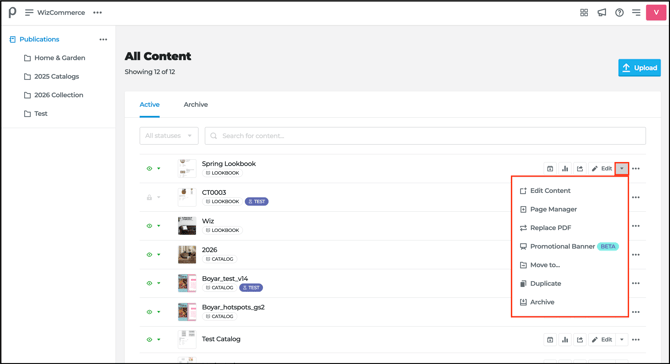The width and height of the screenshot is (670, 364).
Task: Open the Test folder in sidebar
Action: tap(41, 114)
